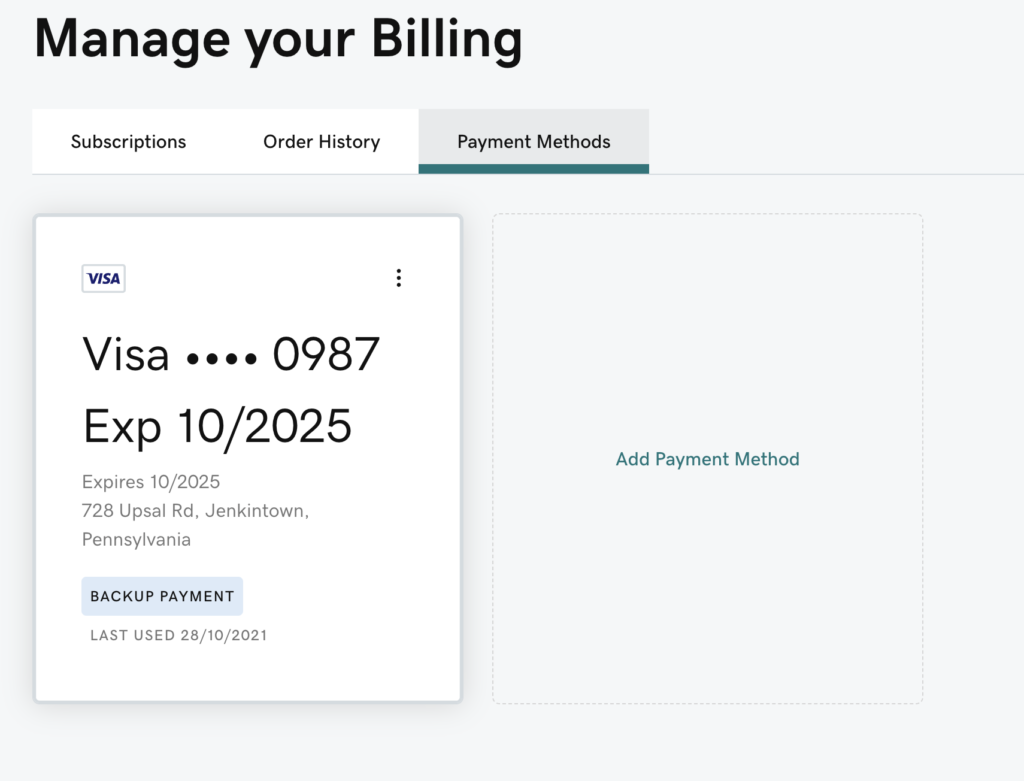Click the Manage your Billing heading

click(x=278, y=40)
